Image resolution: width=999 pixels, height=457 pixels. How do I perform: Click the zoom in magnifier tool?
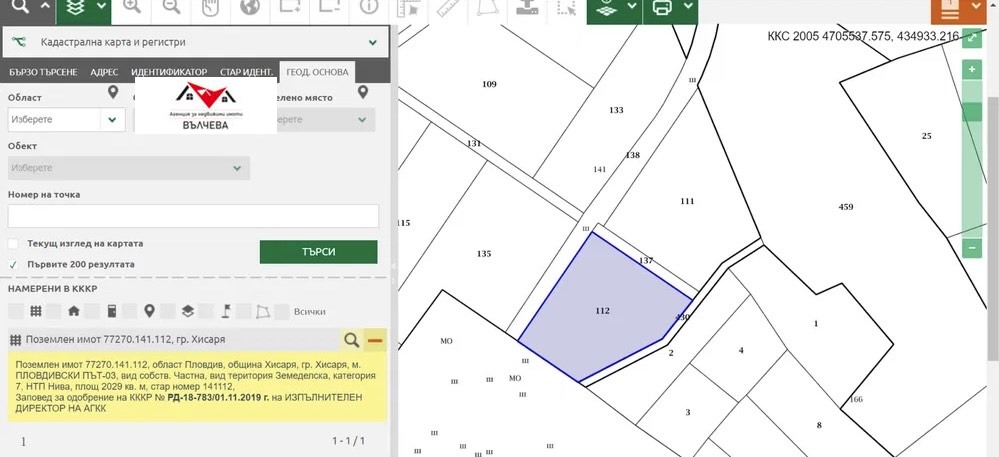click(x=131, y=8)
